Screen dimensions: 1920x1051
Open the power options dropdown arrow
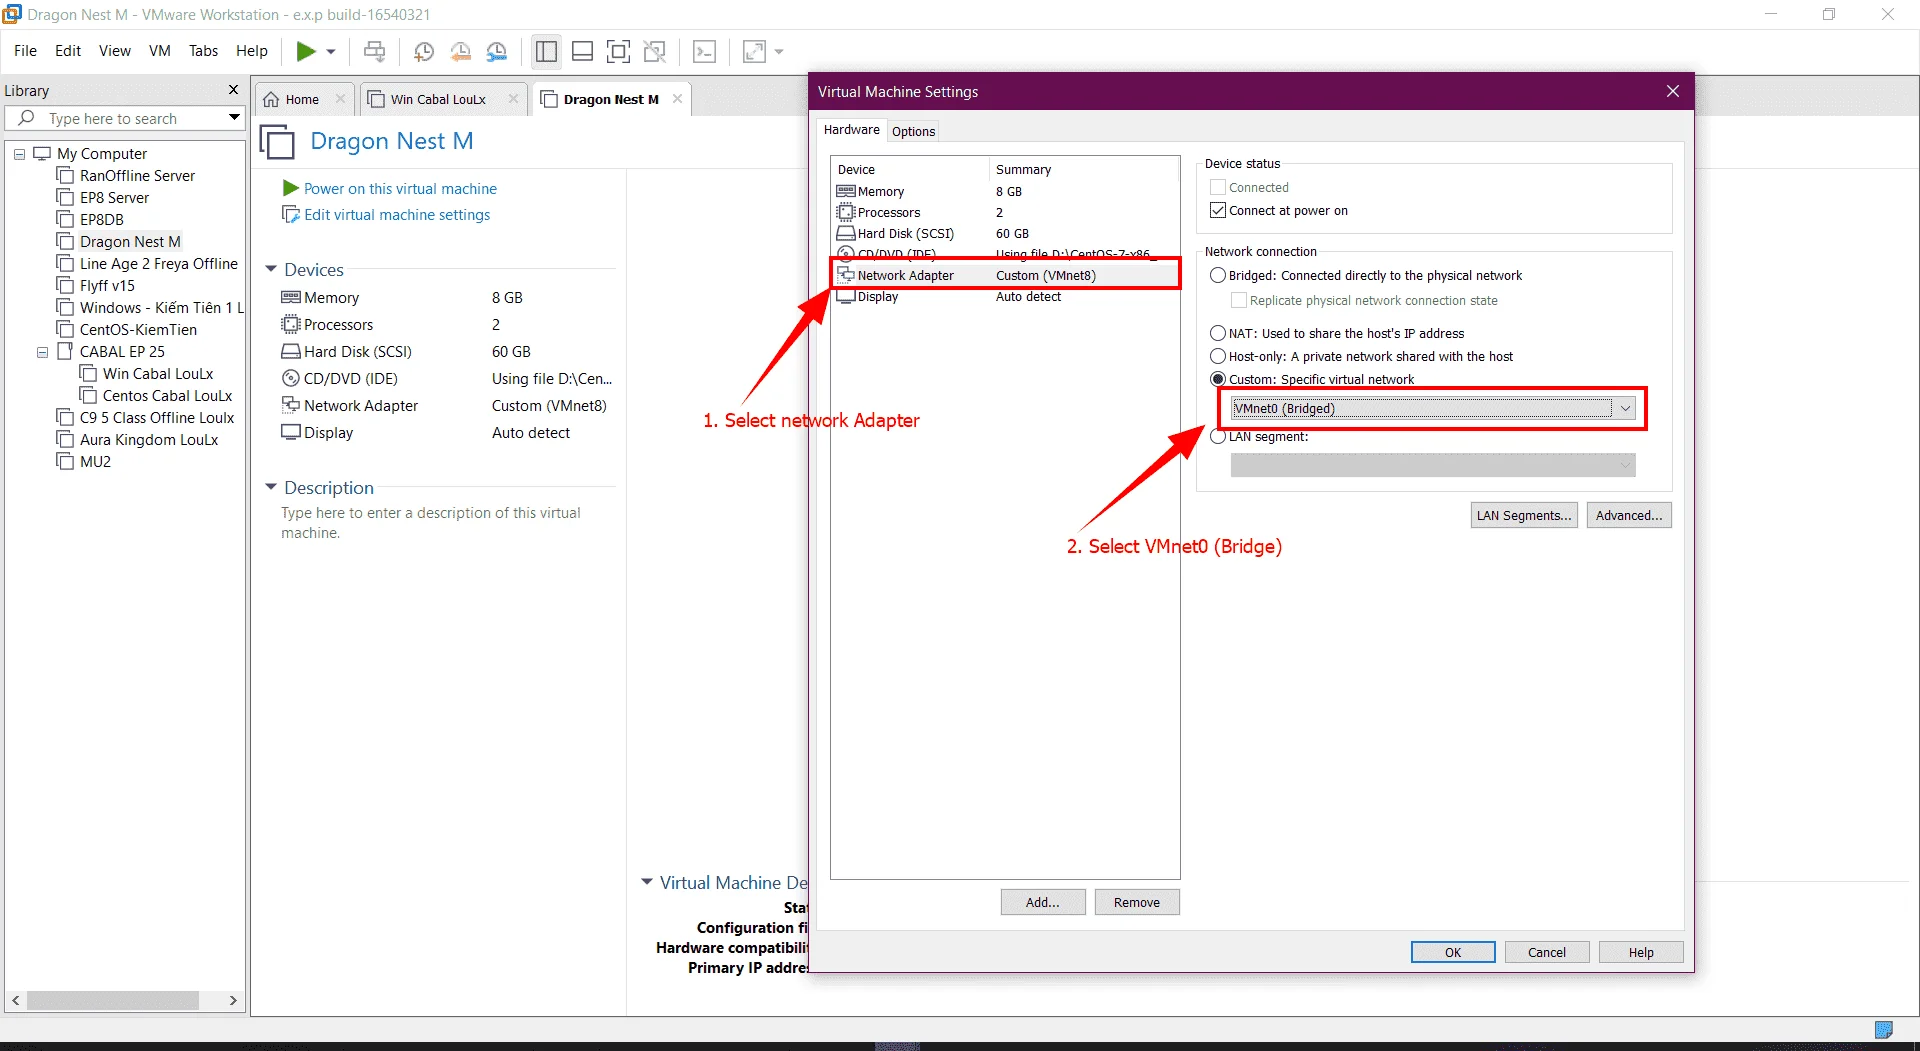click(331, 51)
